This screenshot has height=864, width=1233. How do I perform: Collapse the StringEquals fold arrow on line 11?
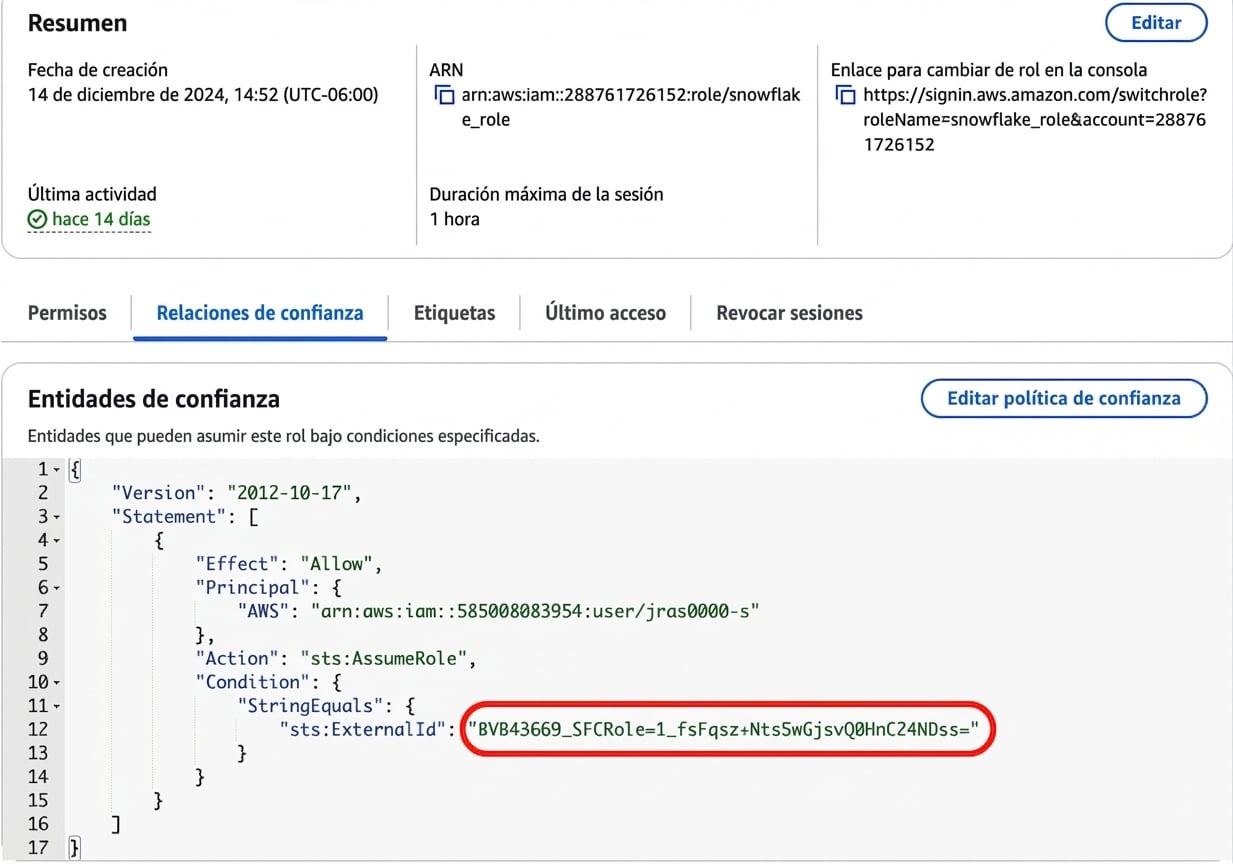(56, 706)
